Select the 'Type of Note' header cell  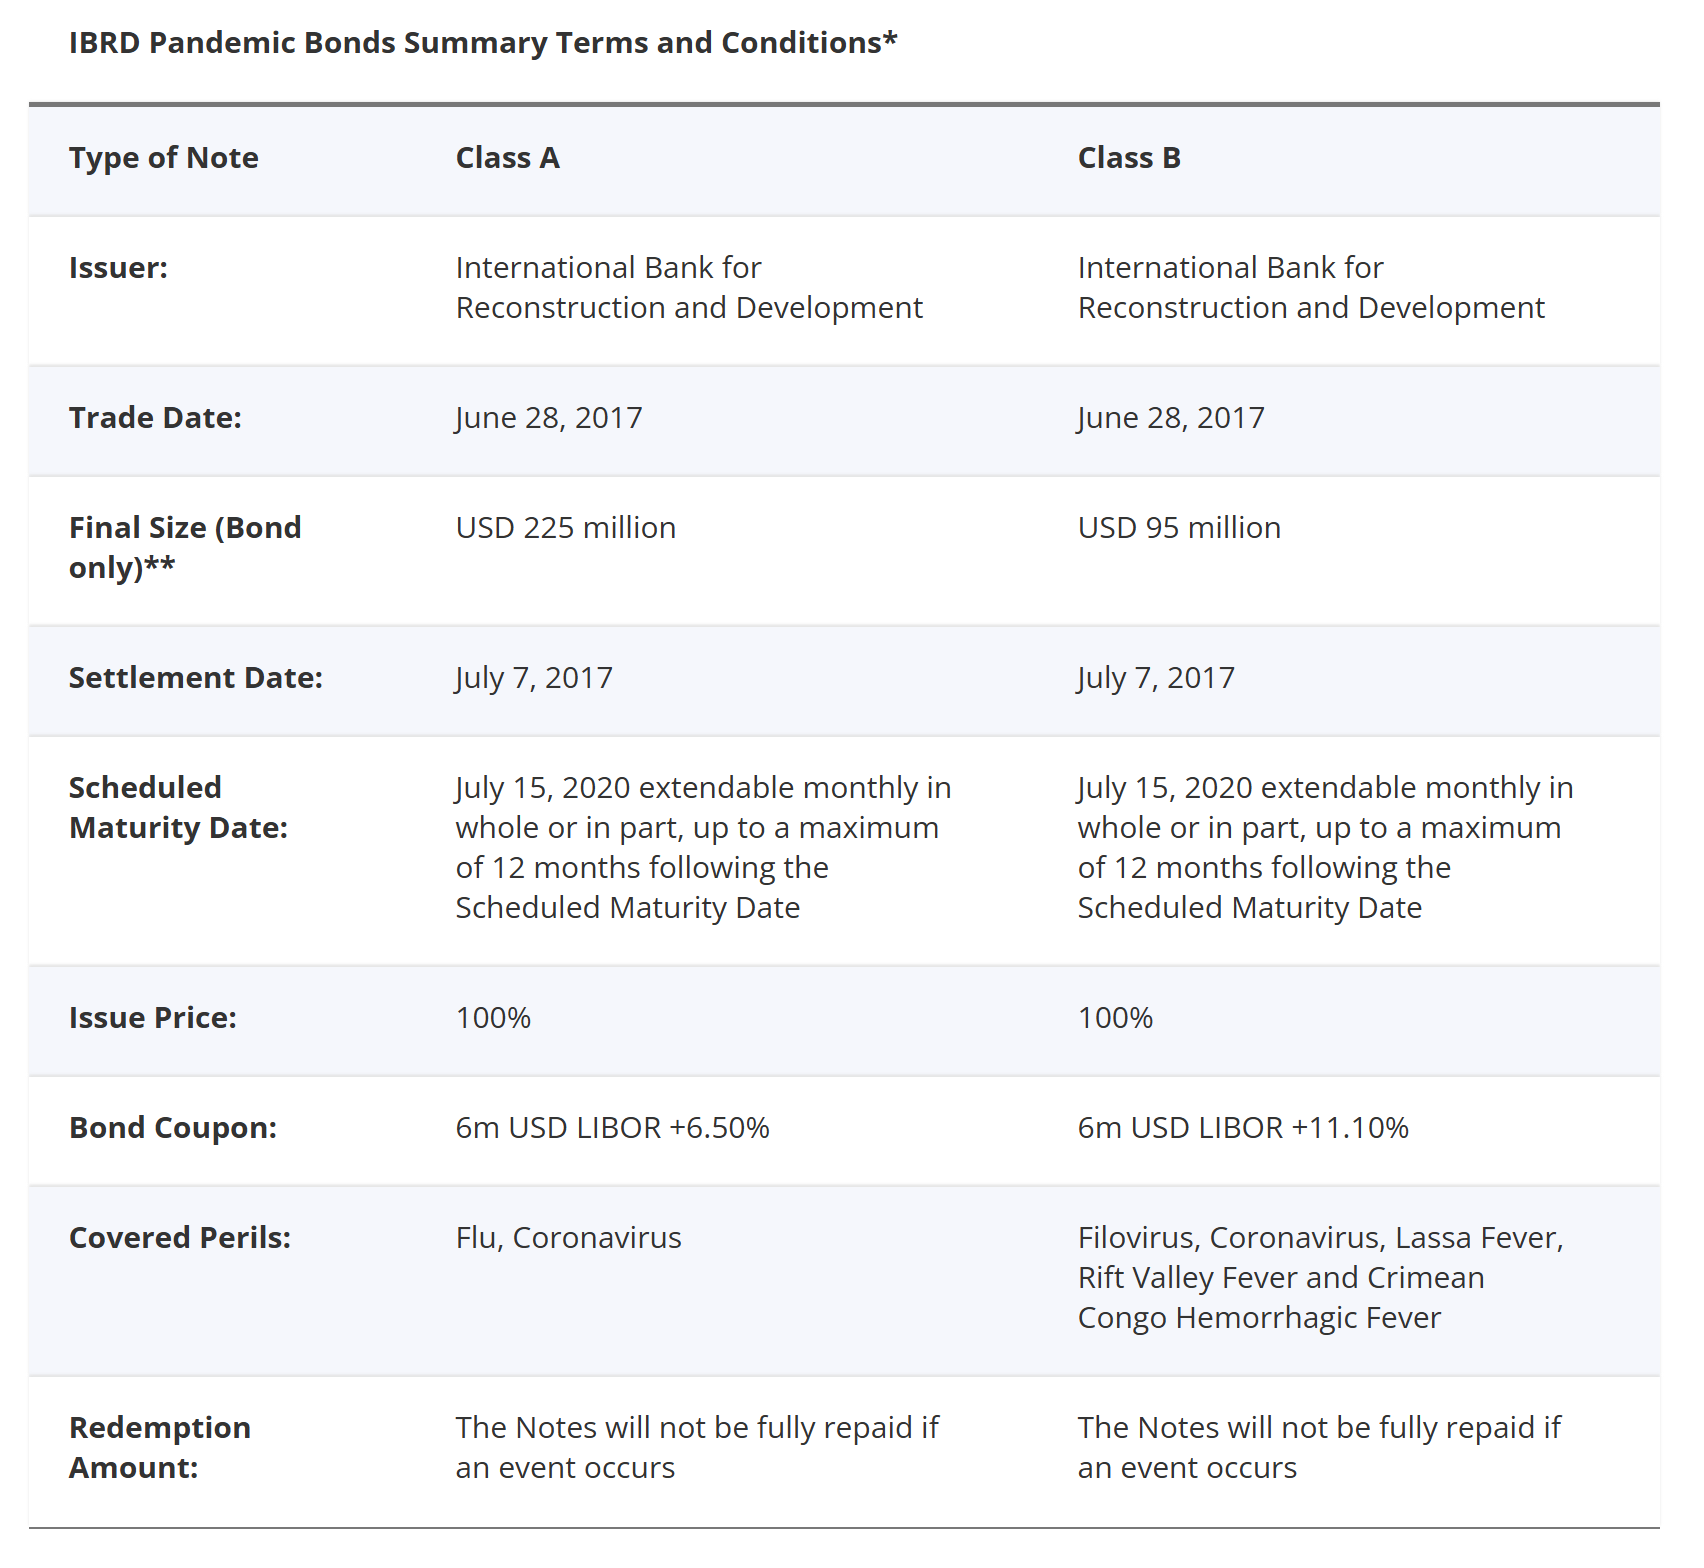point(164,158)
